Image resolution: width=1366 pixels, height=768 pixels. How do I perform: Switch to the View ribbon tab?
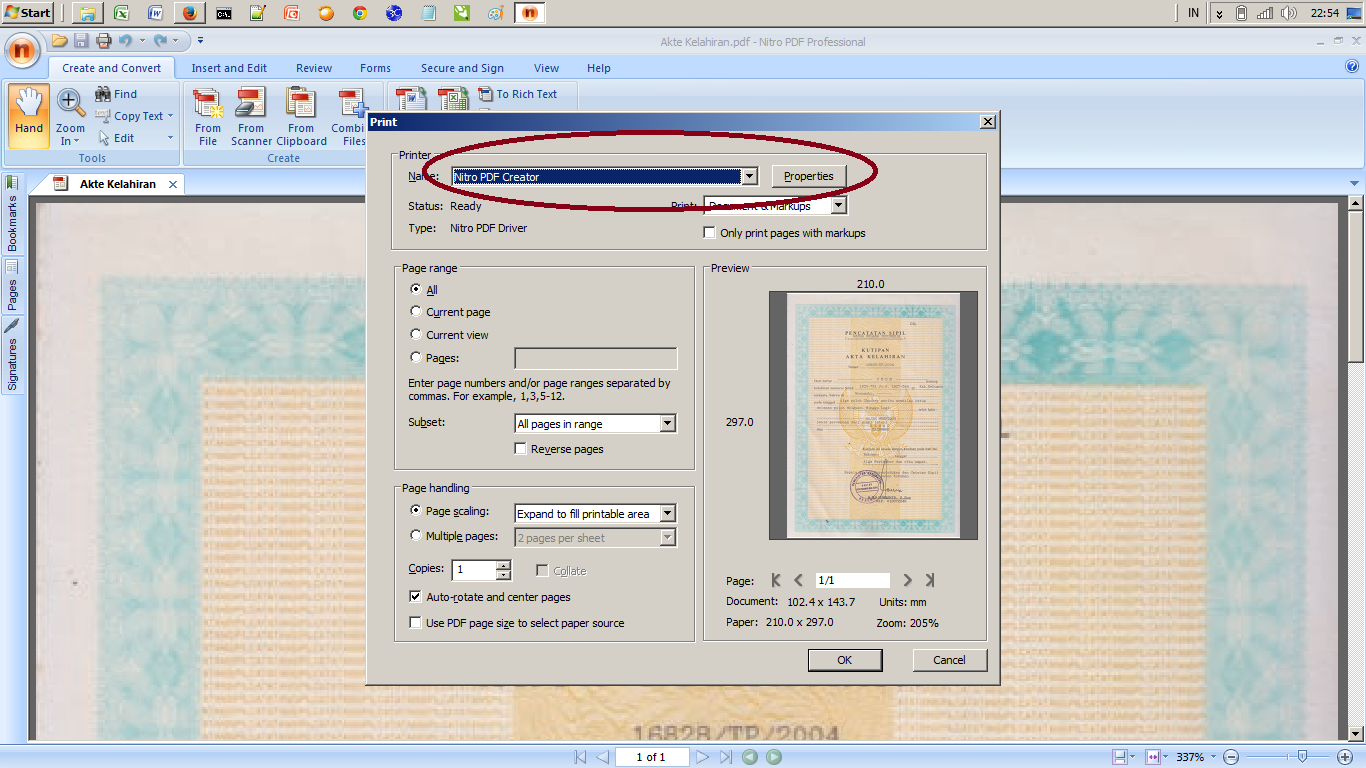pyautogui.click(x=546, y=68)
